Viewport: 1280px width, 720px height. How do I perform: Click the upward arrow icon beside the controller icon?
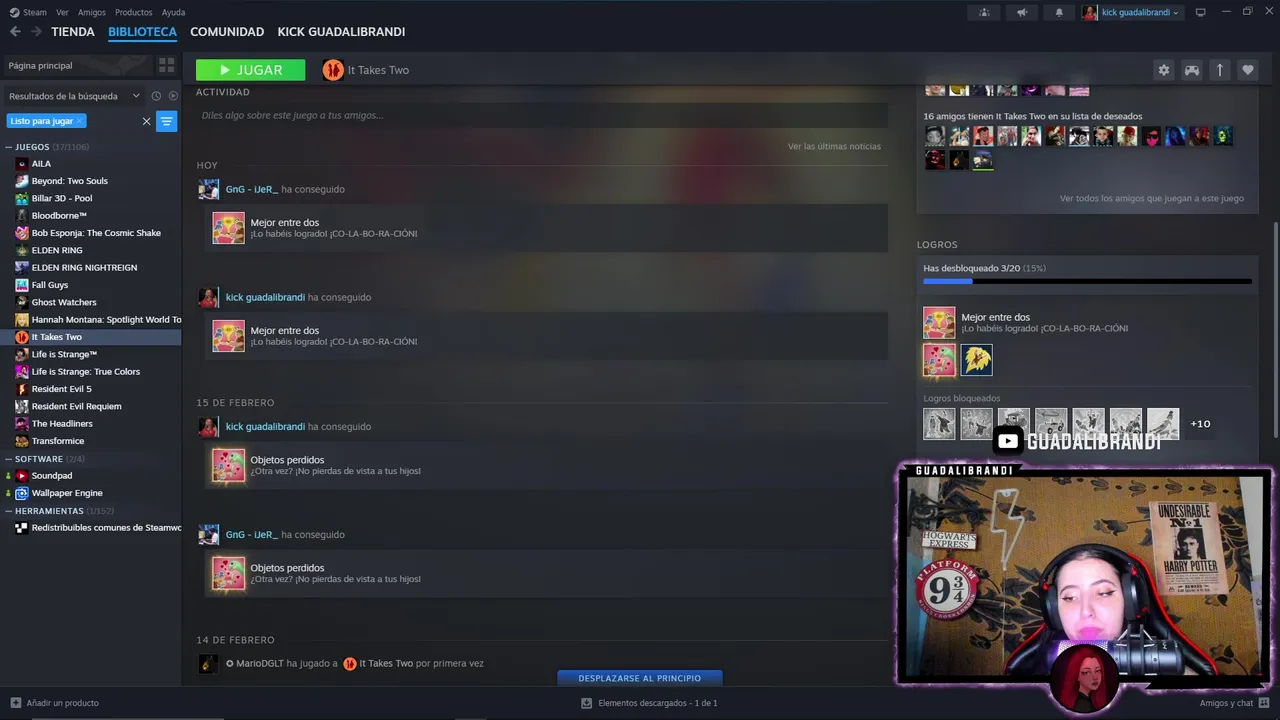pos(1219,70)
